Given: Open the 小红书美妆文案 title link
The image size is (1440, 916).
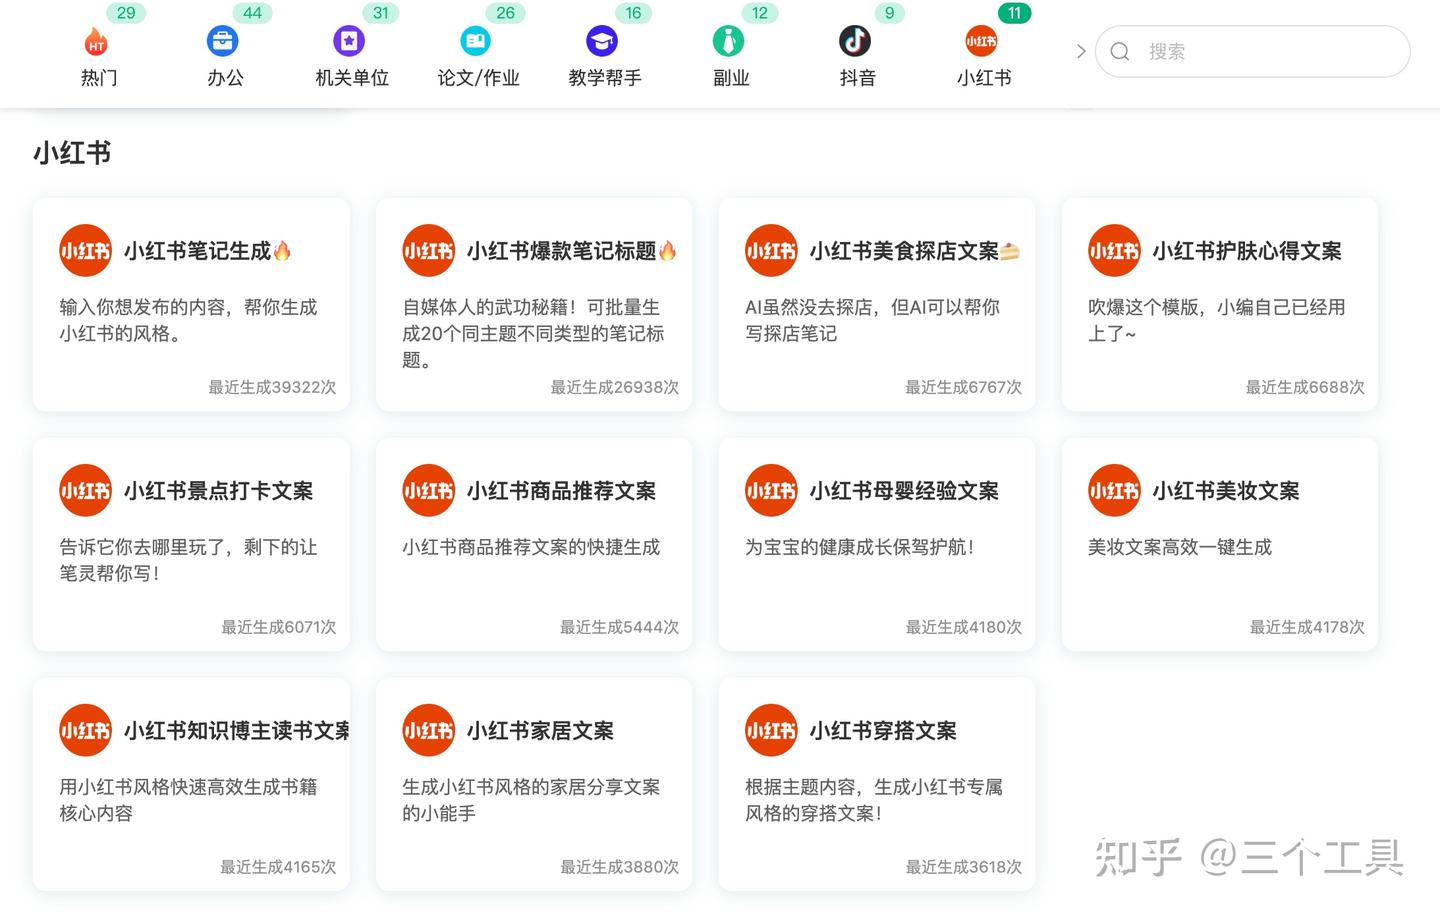Looking at the screenshot, I should (x=1226, y=491).
